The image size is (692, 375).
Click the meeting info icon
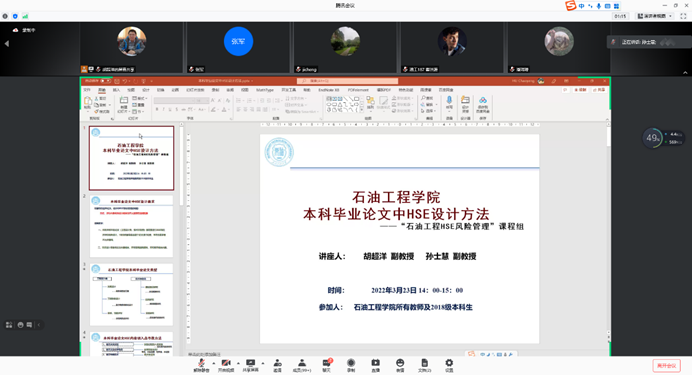pos(5,16)
